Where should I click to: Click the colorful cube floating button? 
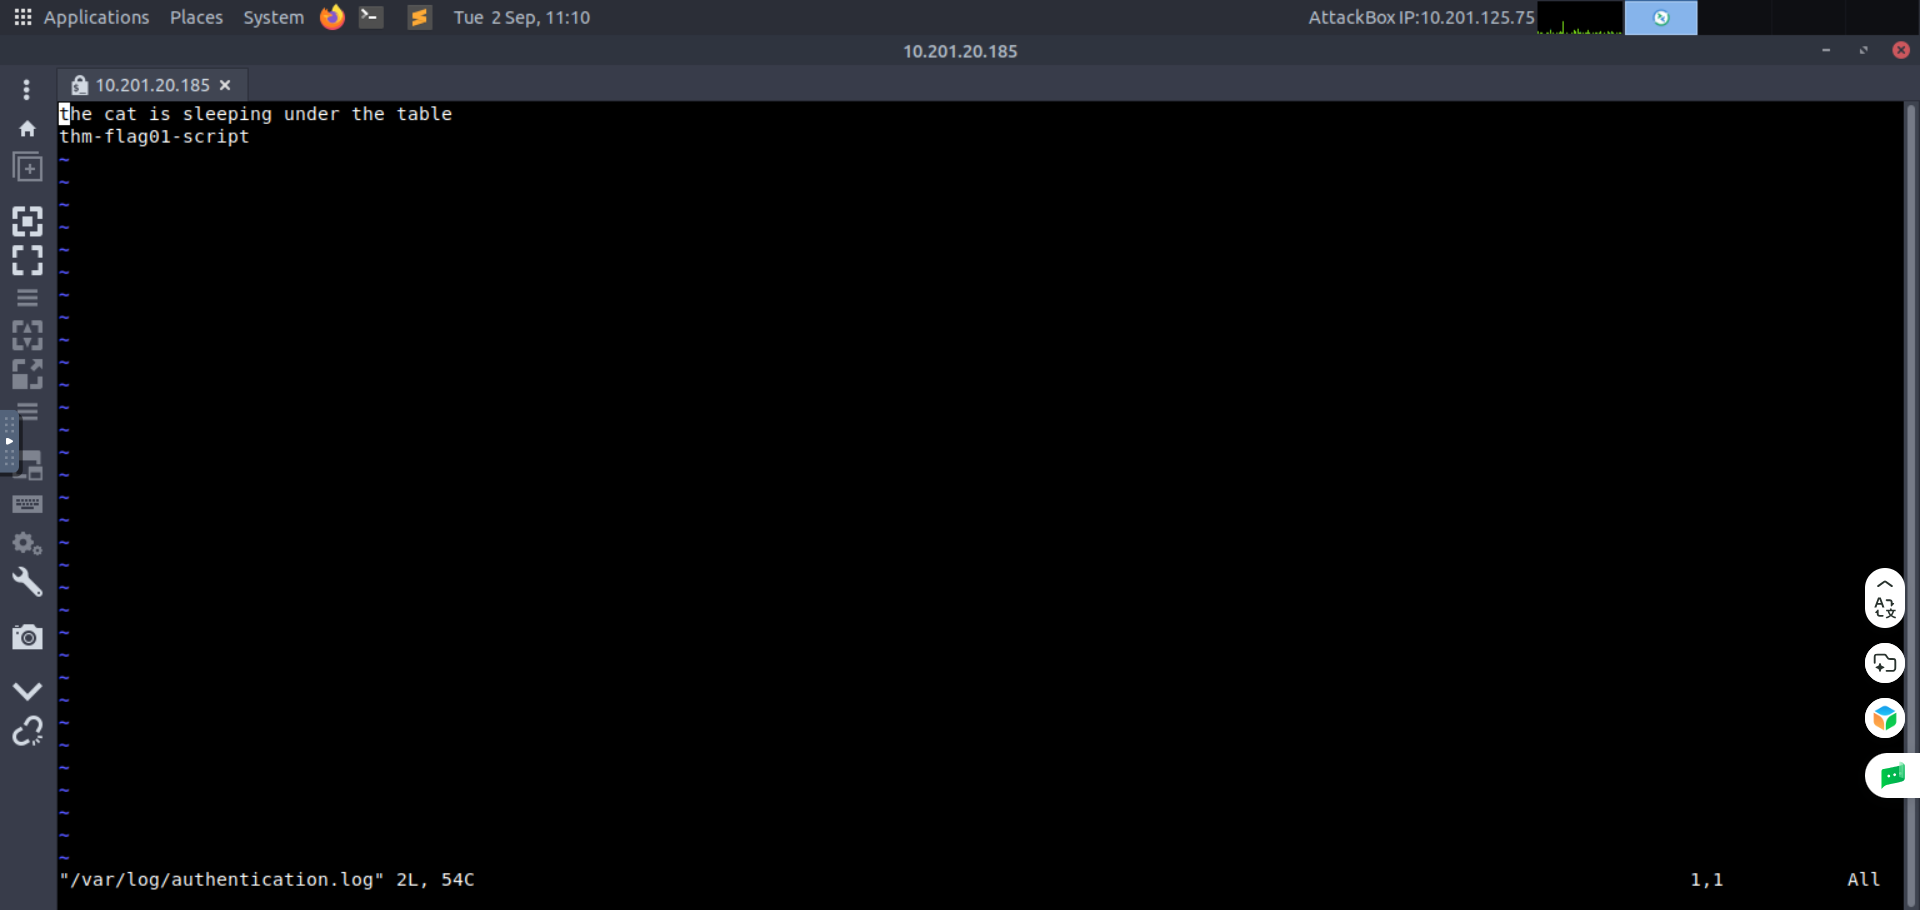(x=1885, y=718)
